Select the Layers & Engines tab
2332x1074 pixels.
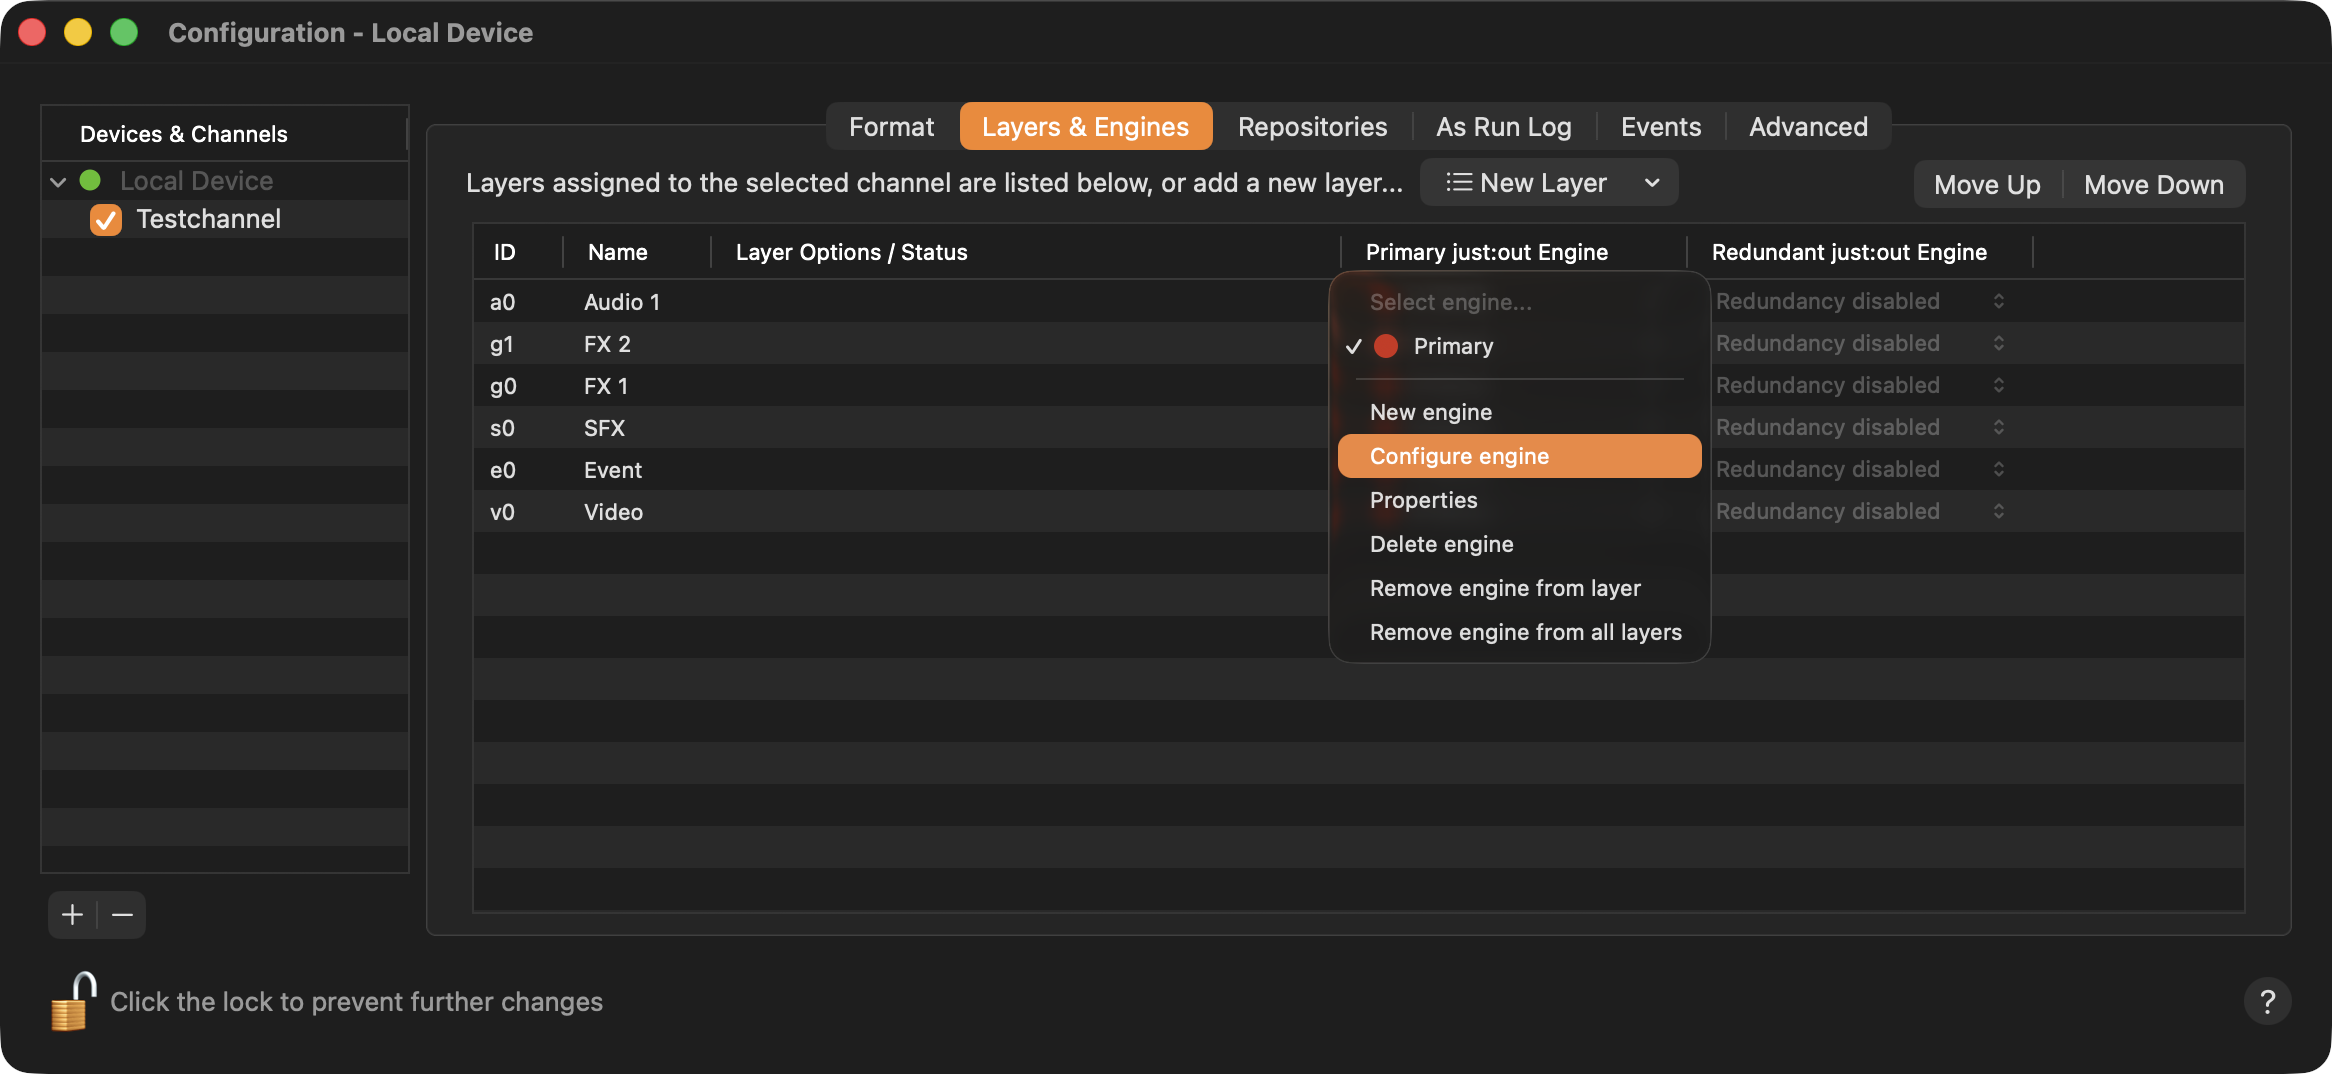[x=1086, y=127]
